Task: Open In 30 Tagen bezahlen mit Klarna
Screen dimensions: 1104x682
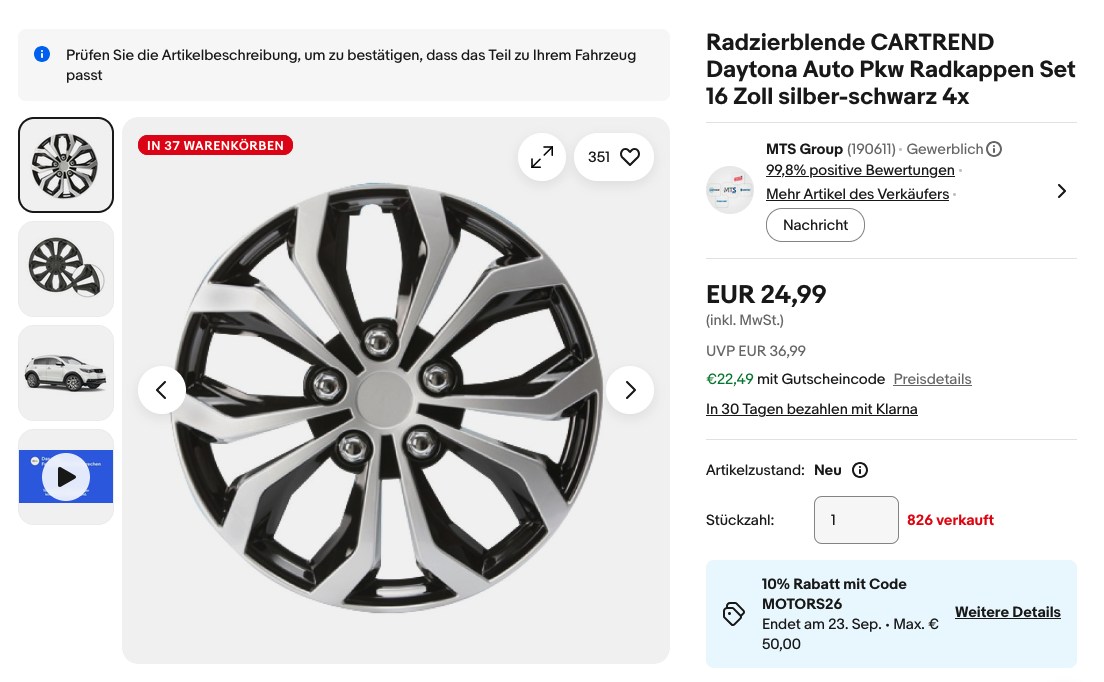Action: 812,410
